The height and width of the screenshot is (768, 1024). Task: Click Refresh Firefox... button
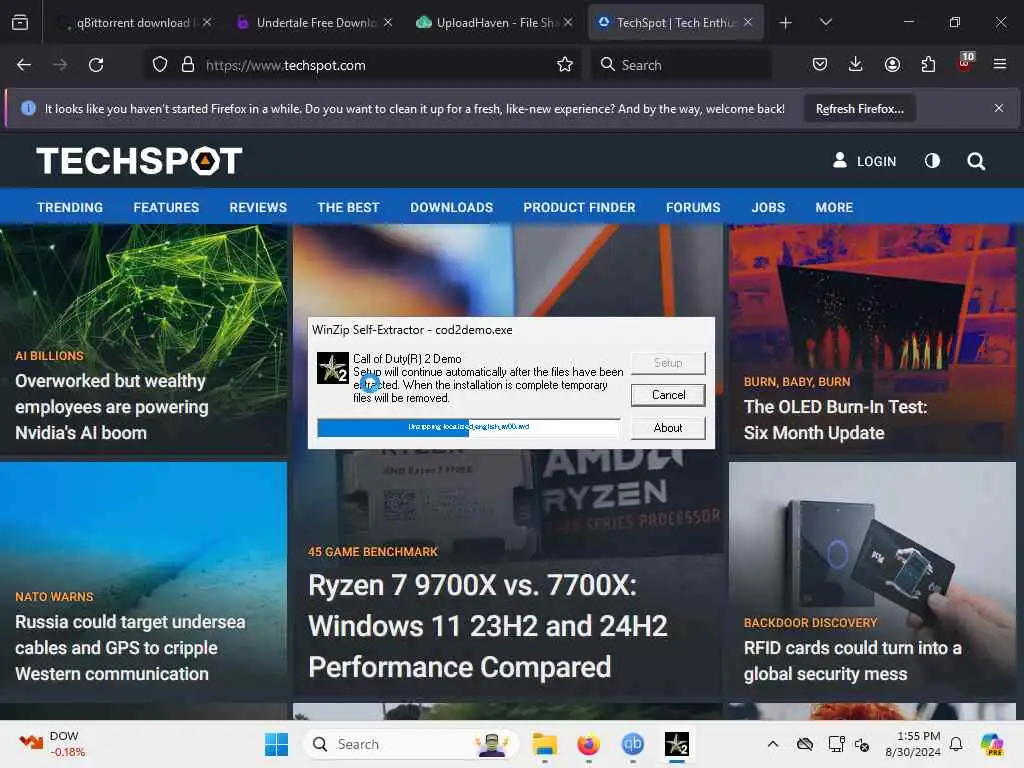[x=859, y=109]
